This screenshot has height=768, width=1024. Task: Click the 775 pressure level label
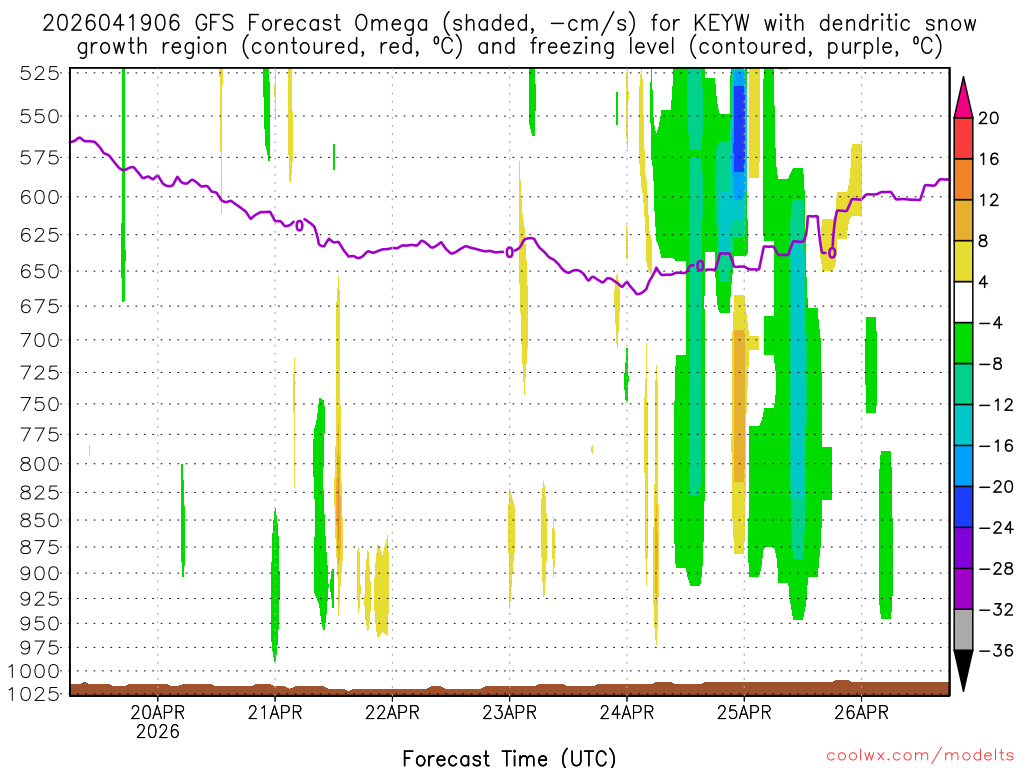point(40,435)
